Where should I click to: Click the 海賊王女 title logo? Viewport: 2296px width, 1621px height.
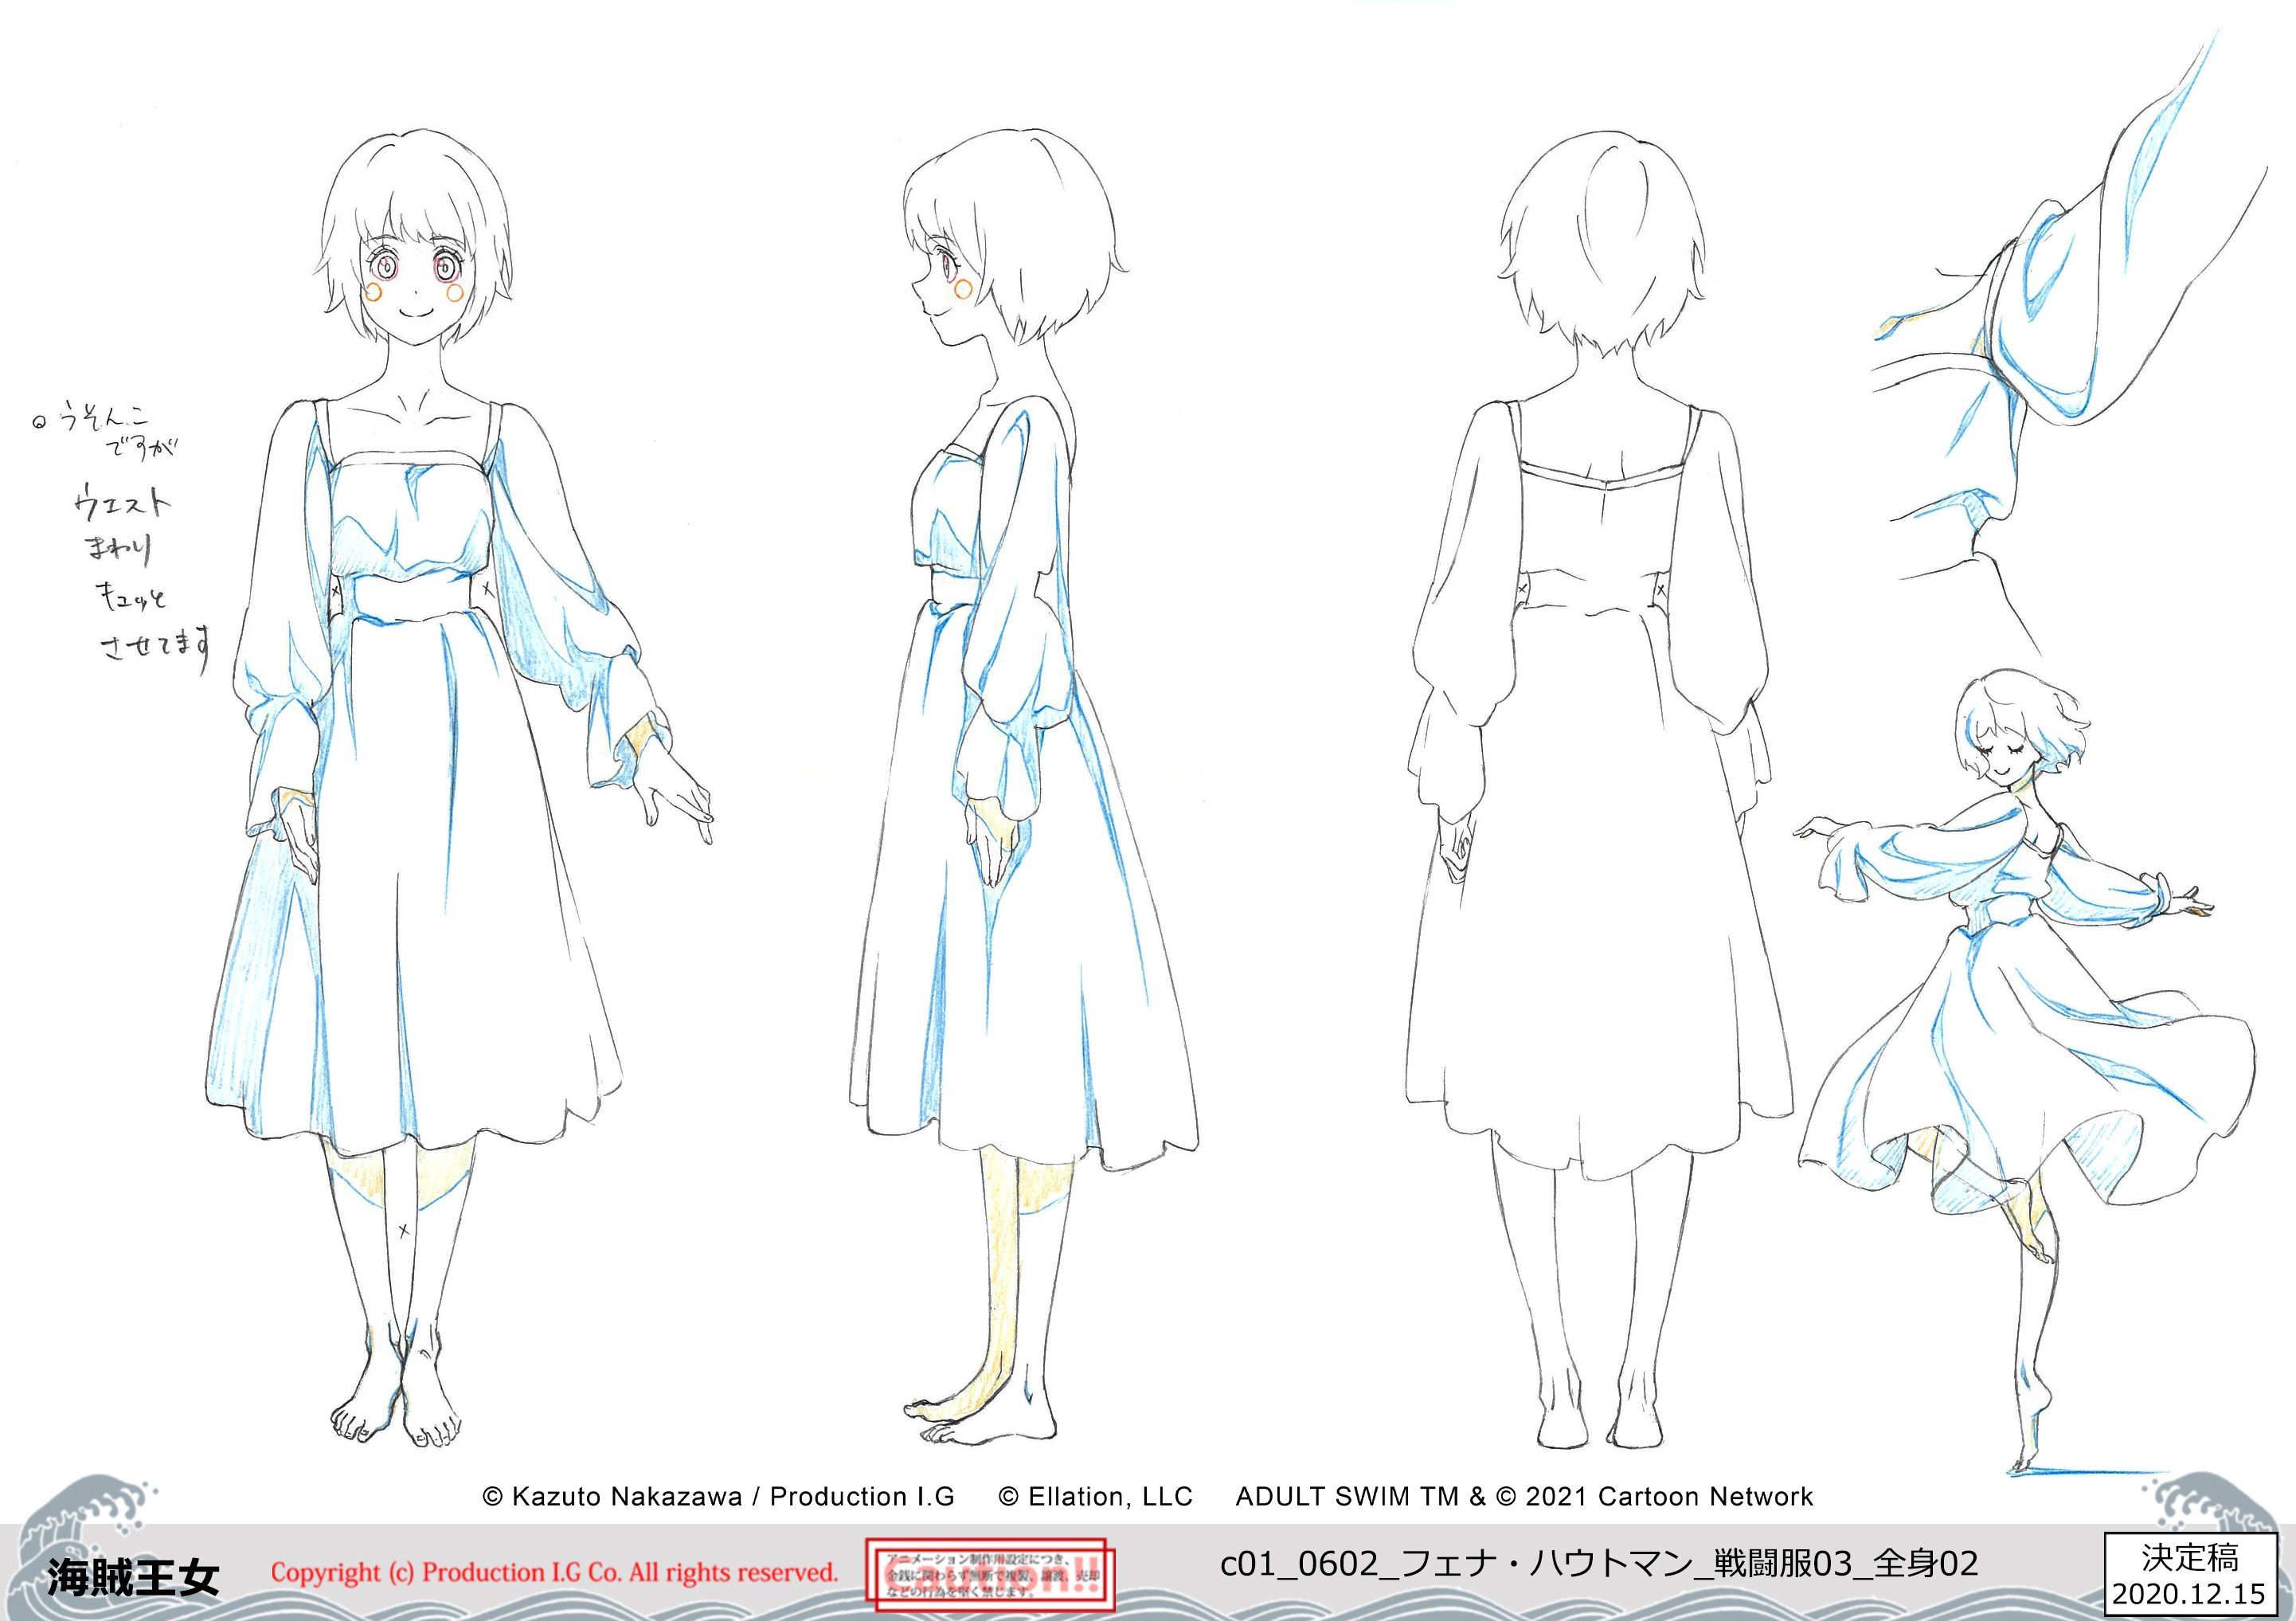(x=133, y=1577)
